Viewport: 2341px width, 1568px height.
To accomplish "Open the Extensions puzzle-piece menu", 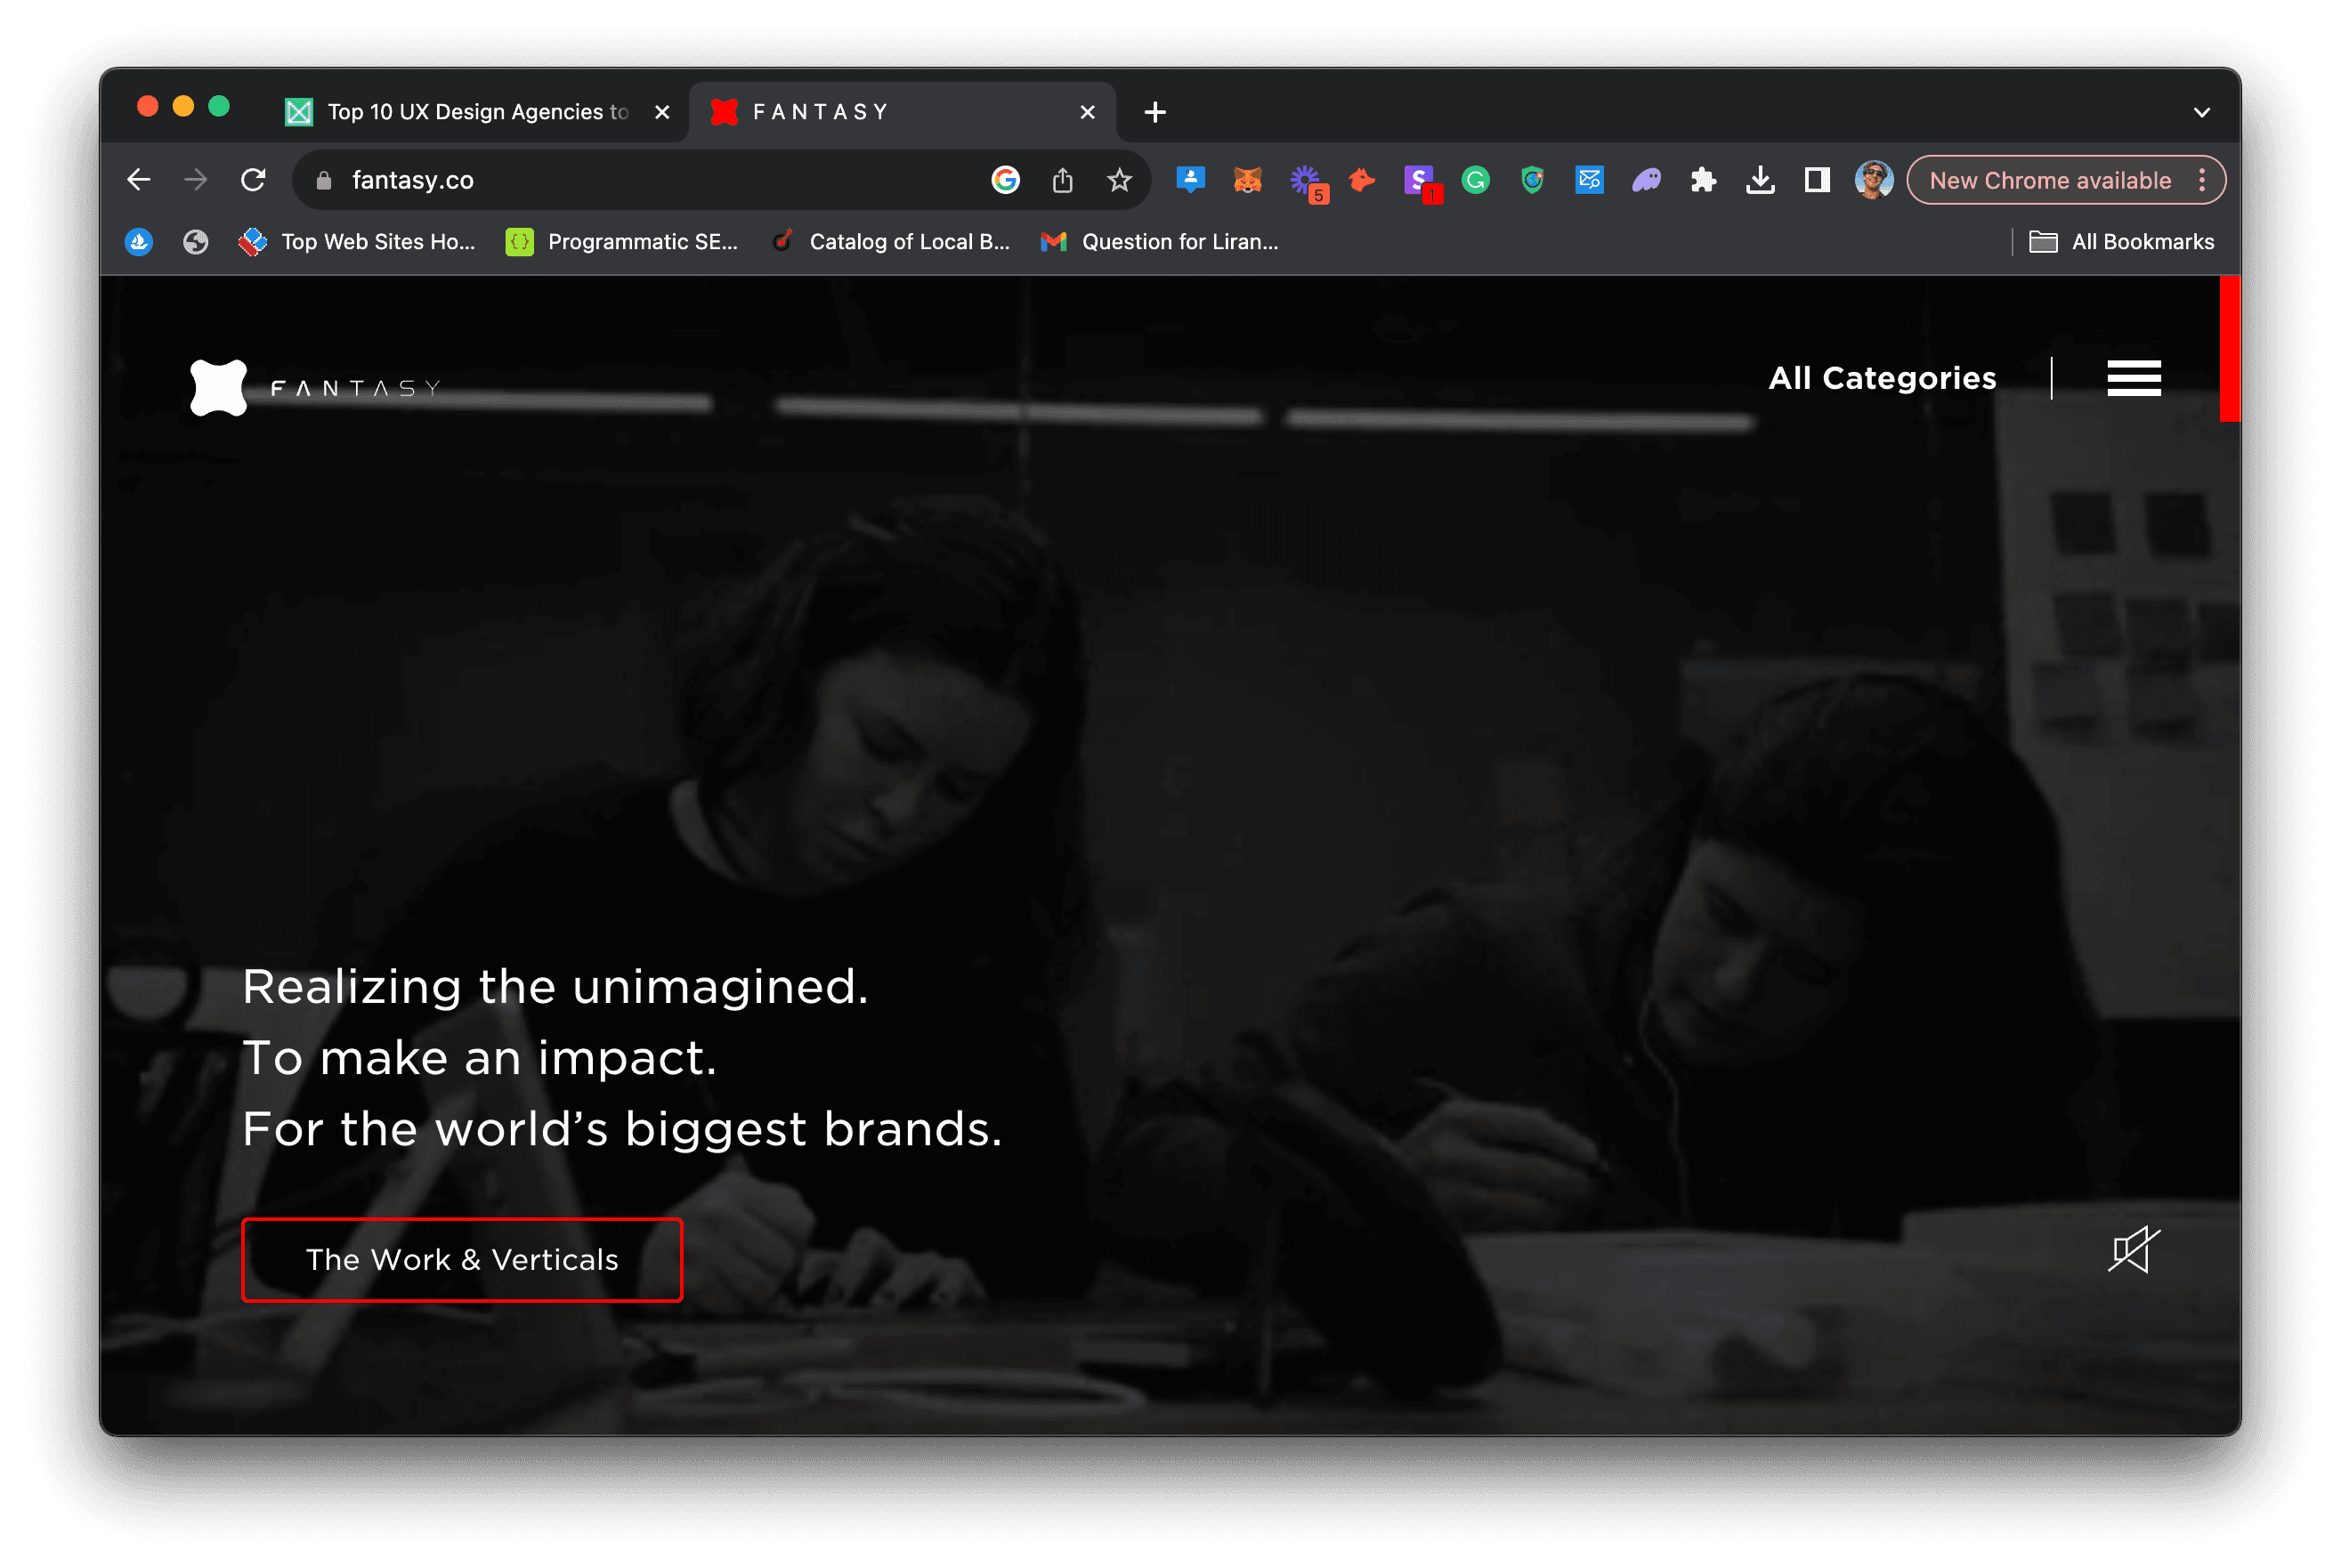I will click(x=1703, y=180).
